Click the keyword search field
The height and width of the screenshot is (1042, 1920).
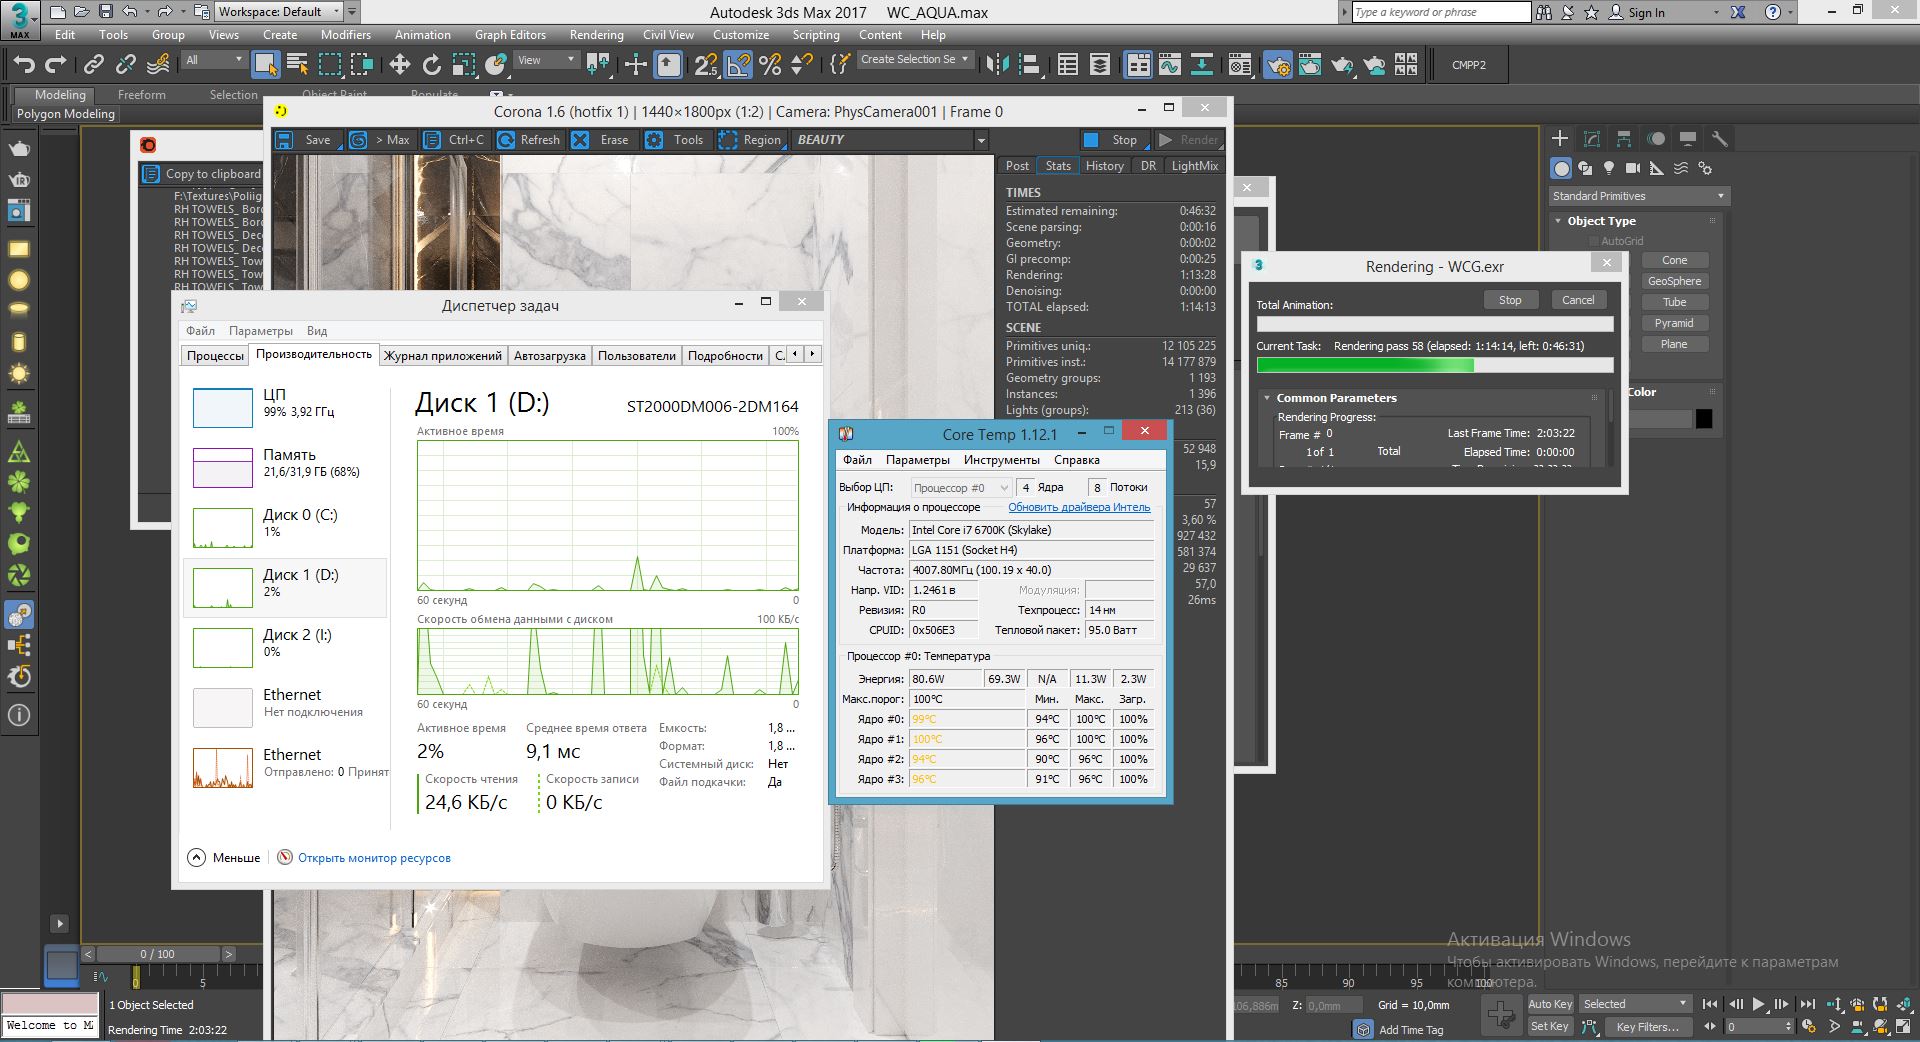1440,12
